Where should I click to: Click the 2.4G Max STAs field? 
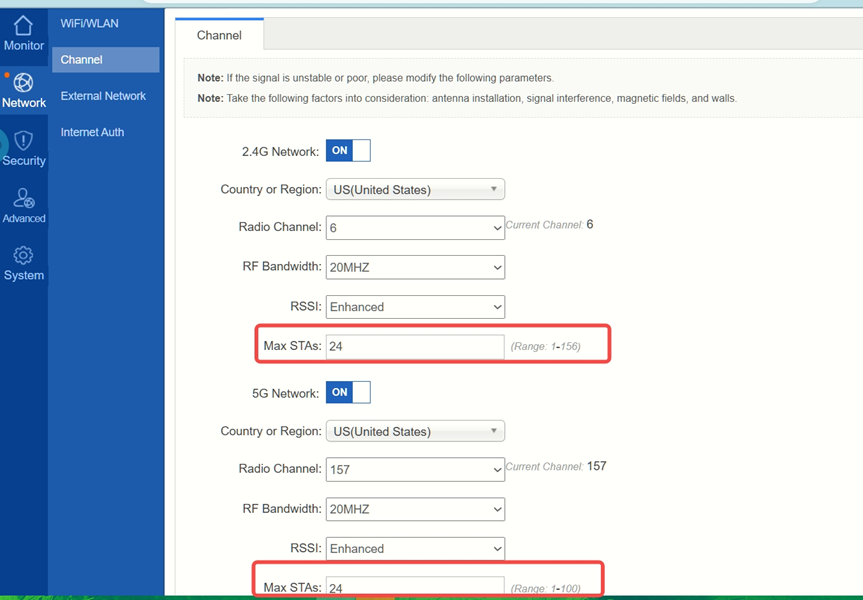[415, 347]
